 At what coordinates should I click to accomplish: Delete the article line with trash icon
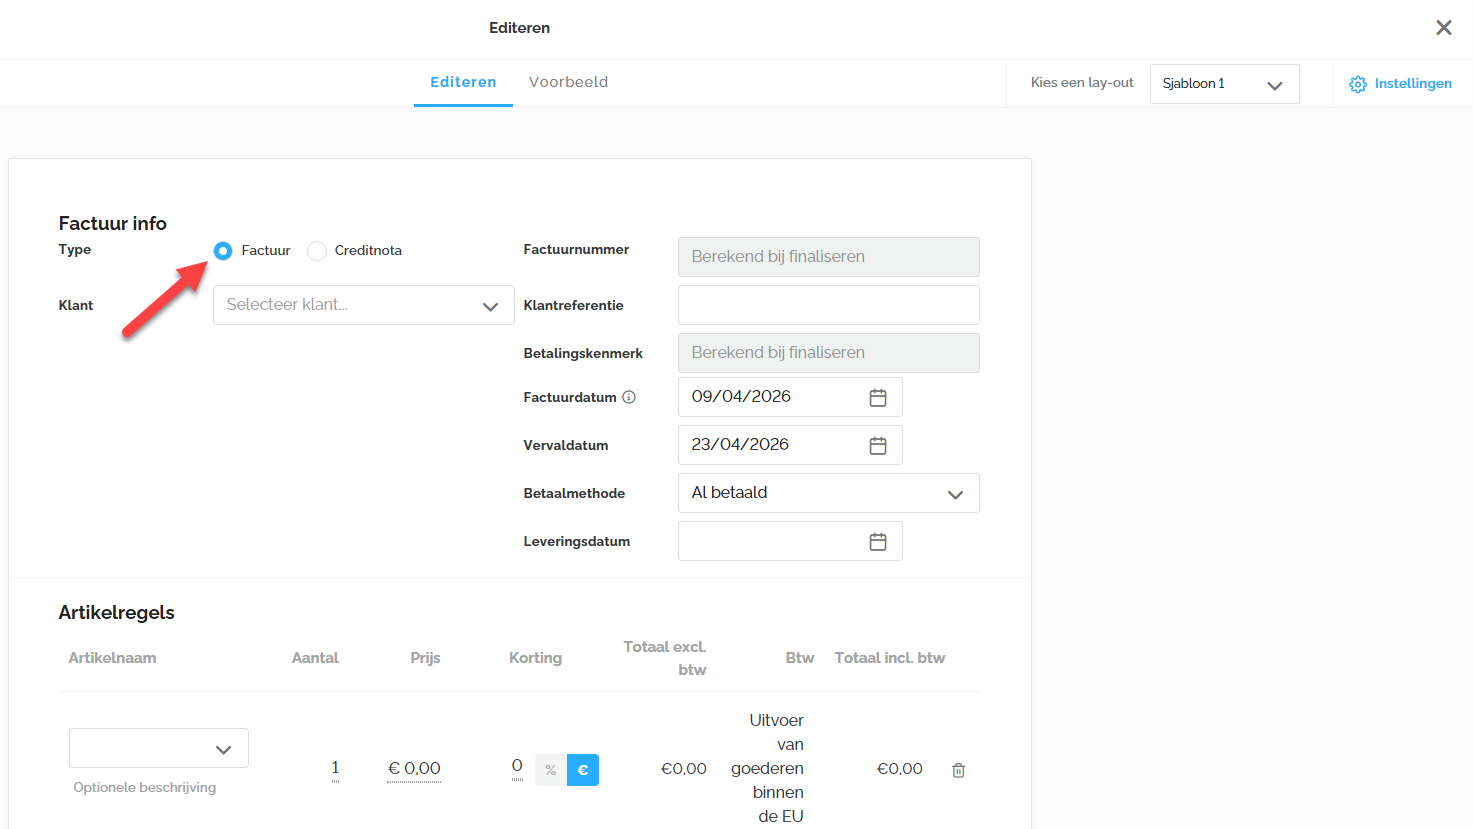(x=958, y=770)
